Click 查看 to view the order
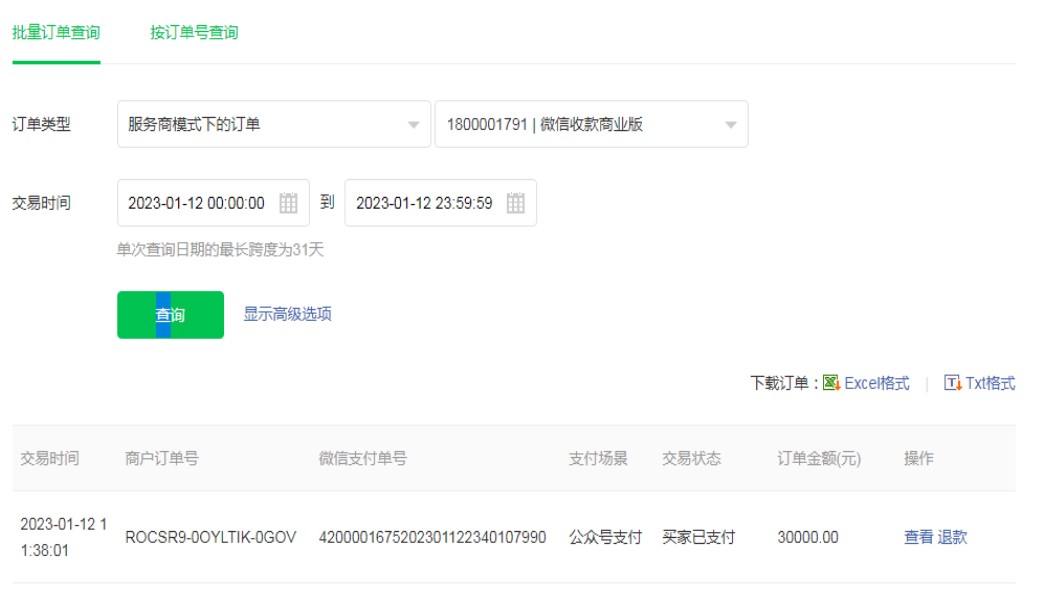The height and width of the screenshot is (605, 1043). click(918, 537)
